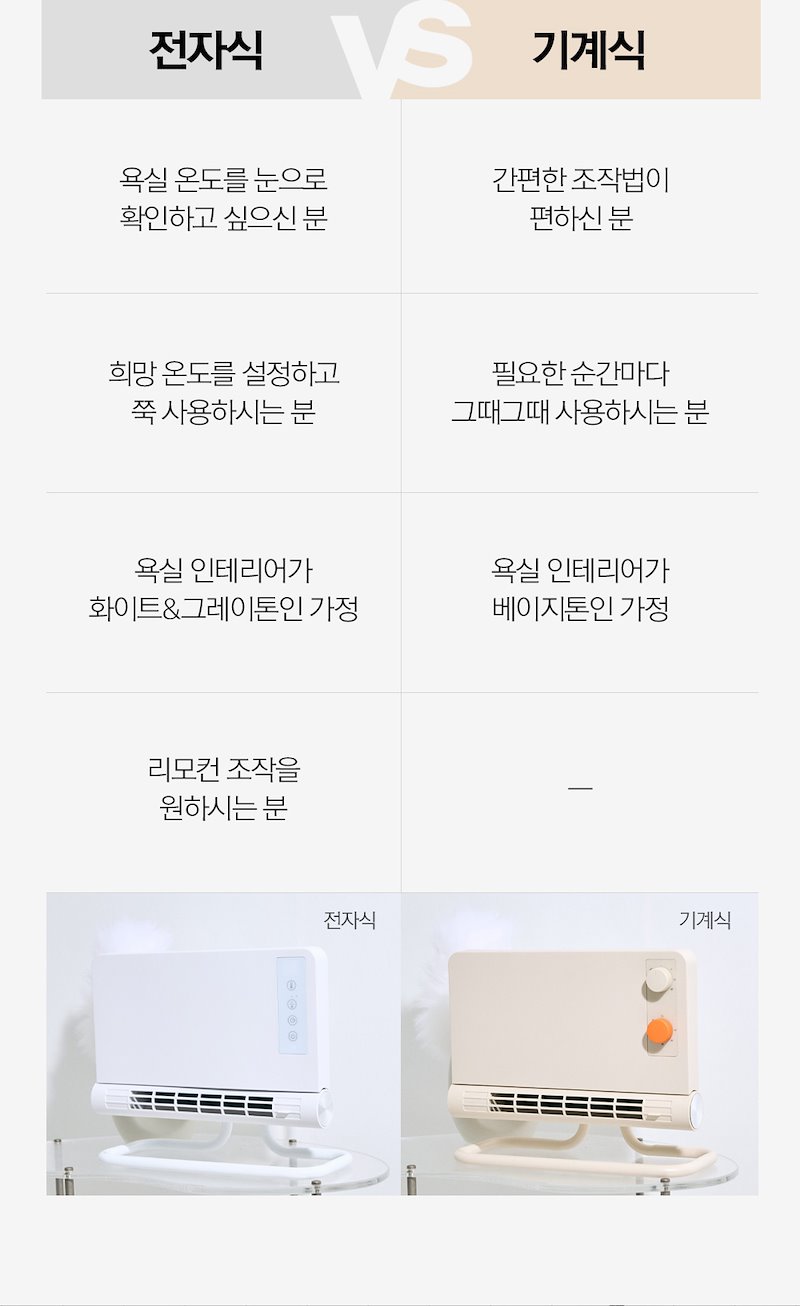The image size is (800, 1306).
Task: Select the 전자식 column header
Action: [x=206, y=50]
